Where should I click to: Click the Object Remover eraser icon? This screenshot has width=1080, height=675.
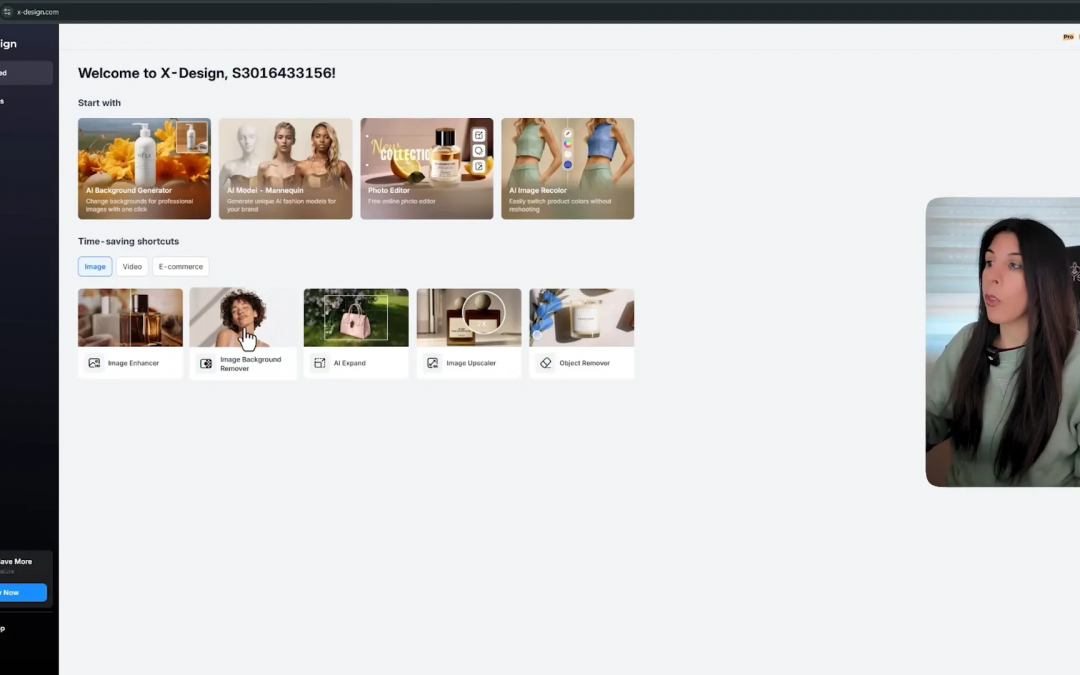[x=546, y=363]
